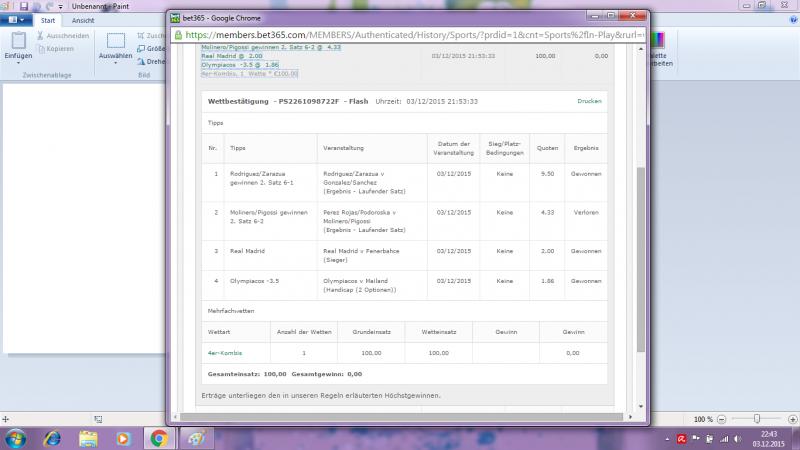Click the horizontal scrollbar right arrow in Chrome
The width and height of the screenshot is (800, 450).
pos(630,417)
